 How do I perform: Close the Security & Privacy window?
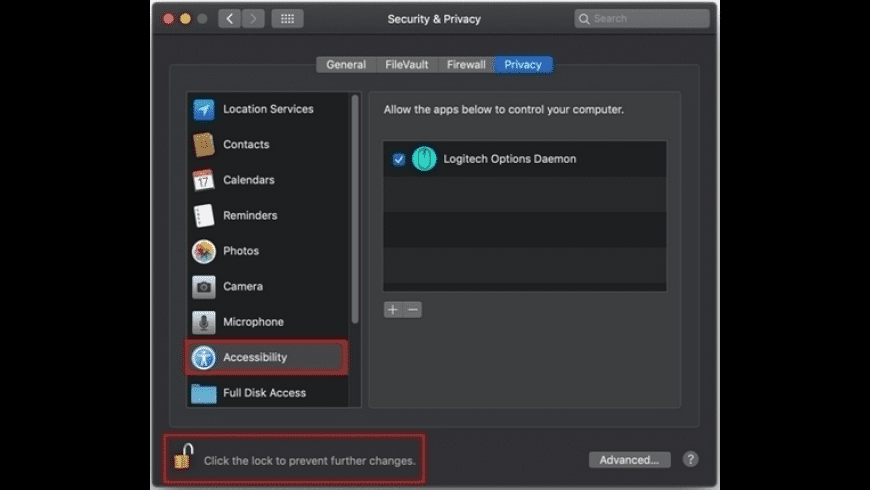[168, 19]
